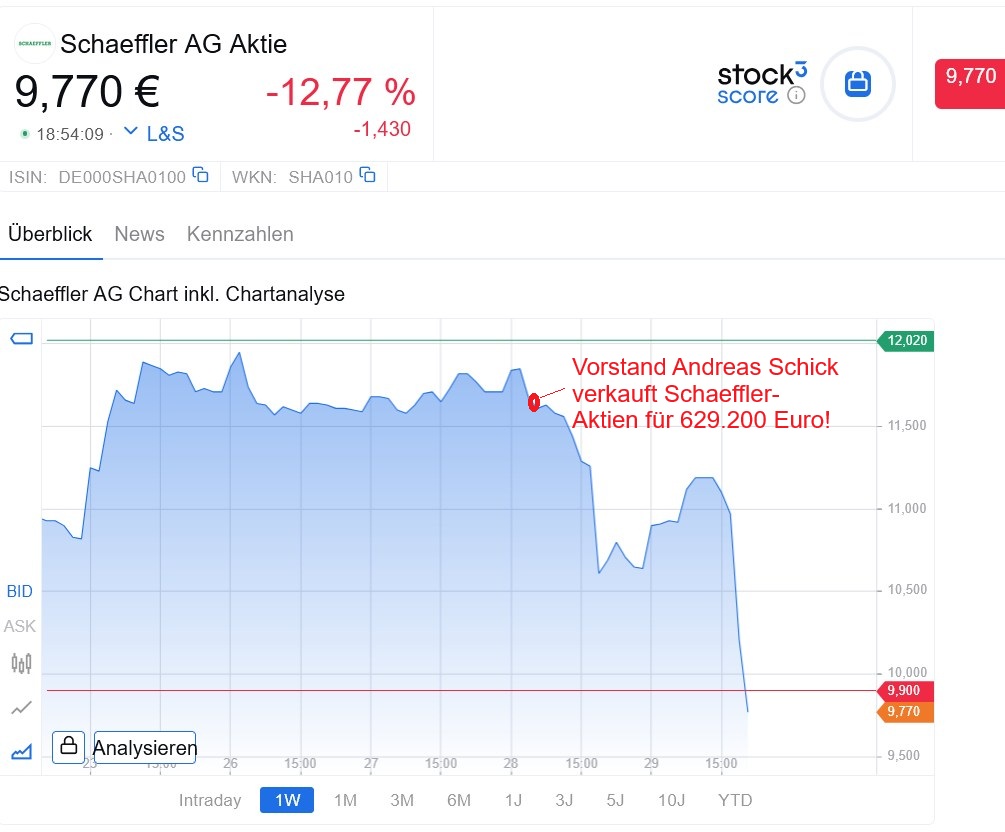Screen dimensions: 1005x832
Task: Select the Intraday time range
Action: 210,800
